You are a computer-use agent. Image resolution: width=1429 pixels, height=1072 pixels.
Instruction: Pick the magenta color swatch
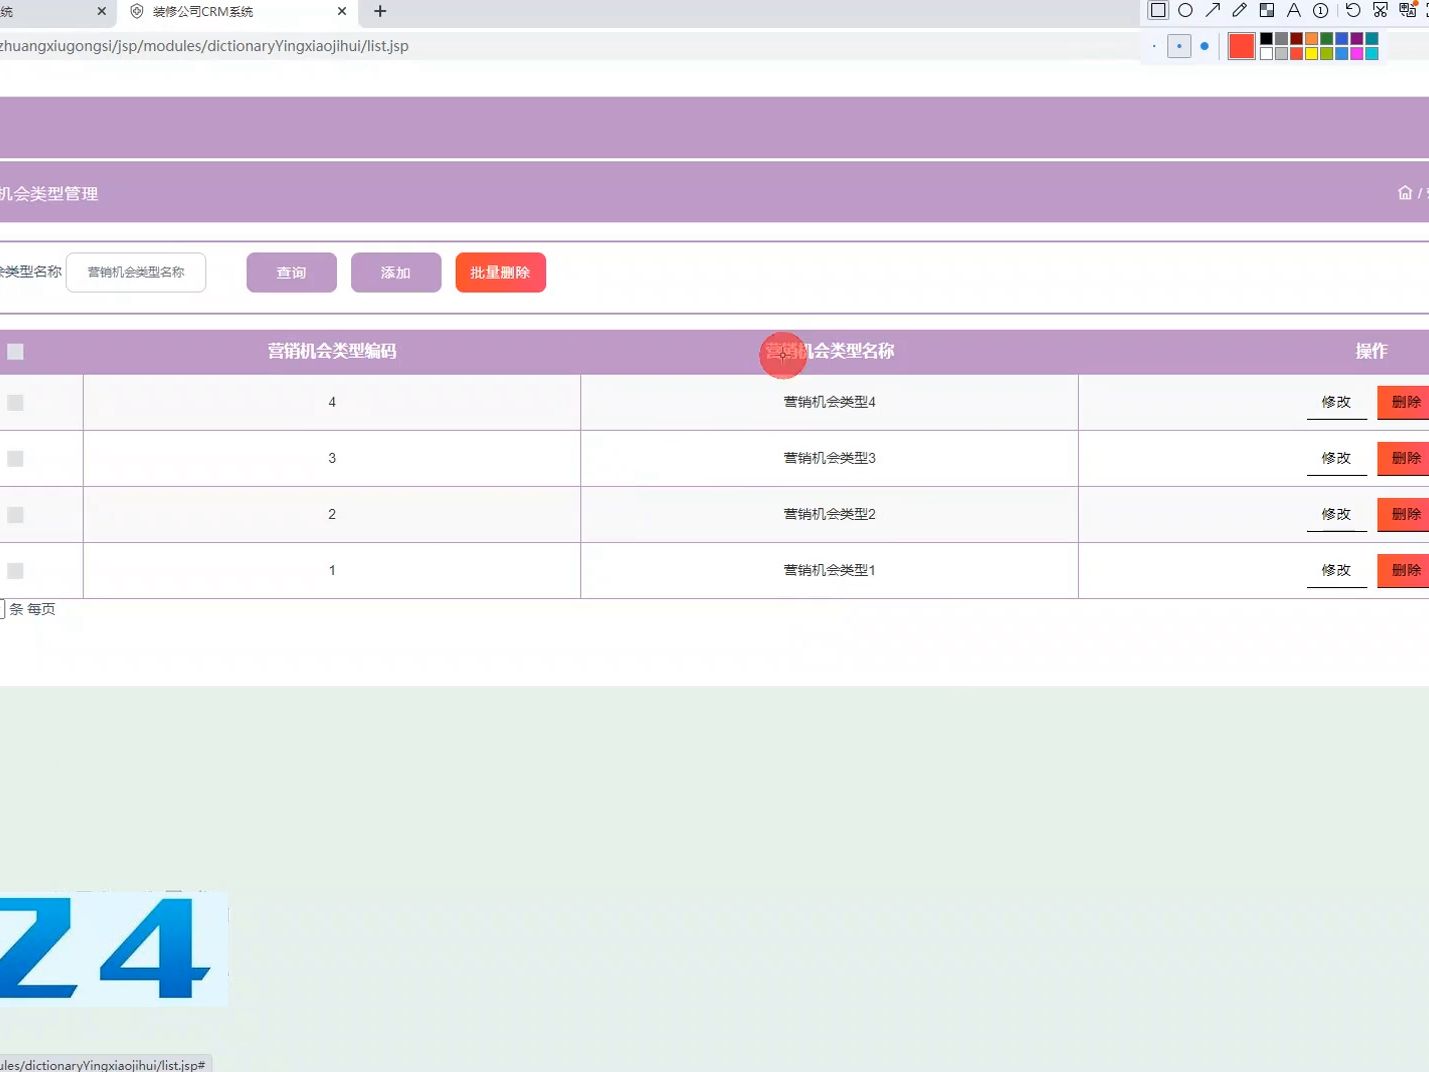1357,53
